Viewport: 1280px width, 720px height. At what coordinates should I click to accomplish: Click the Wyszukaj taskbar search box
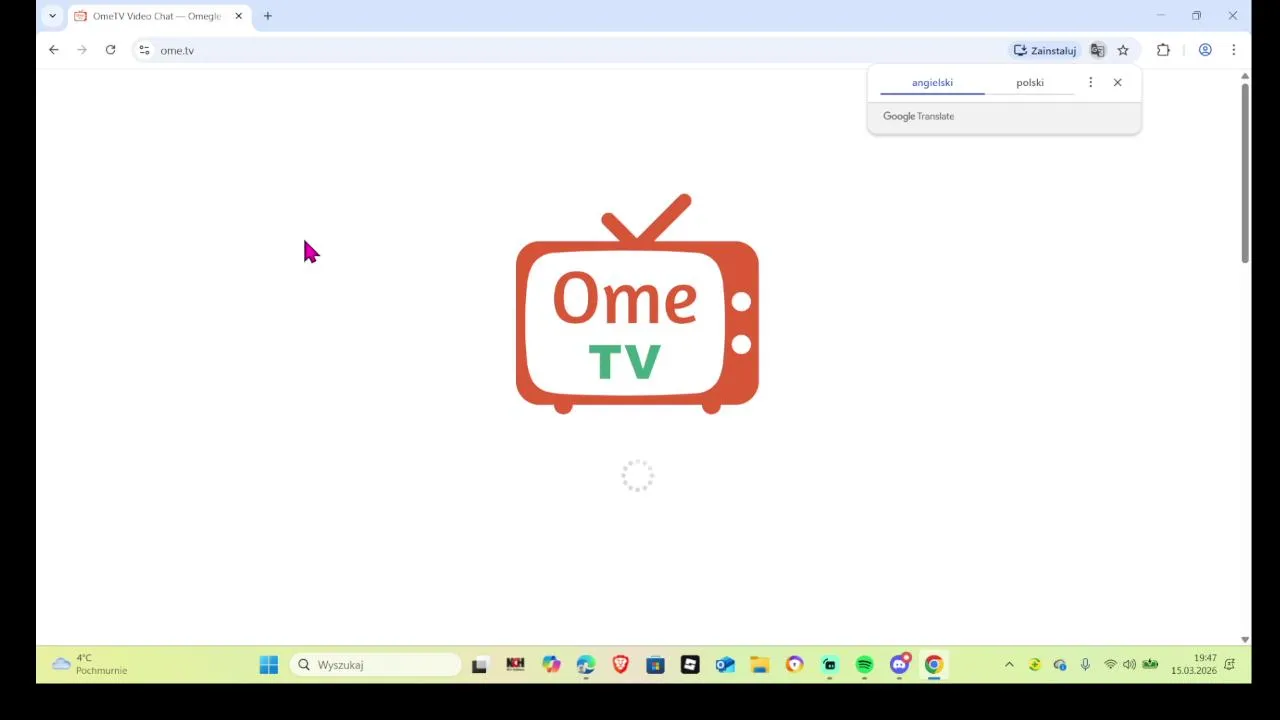tap(375, 665)
